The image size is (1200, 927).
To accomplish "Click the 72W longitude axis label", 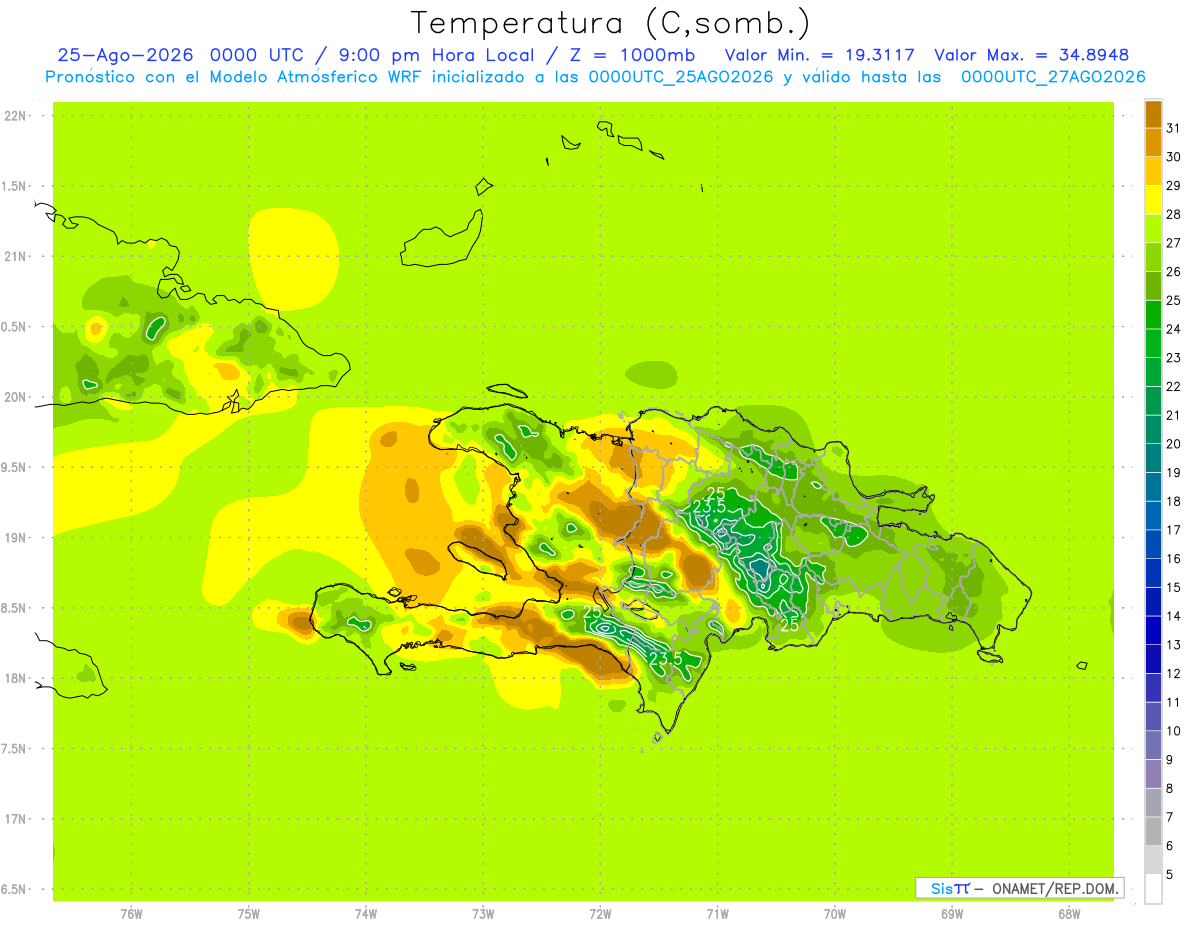I will (x=600, y=914).
